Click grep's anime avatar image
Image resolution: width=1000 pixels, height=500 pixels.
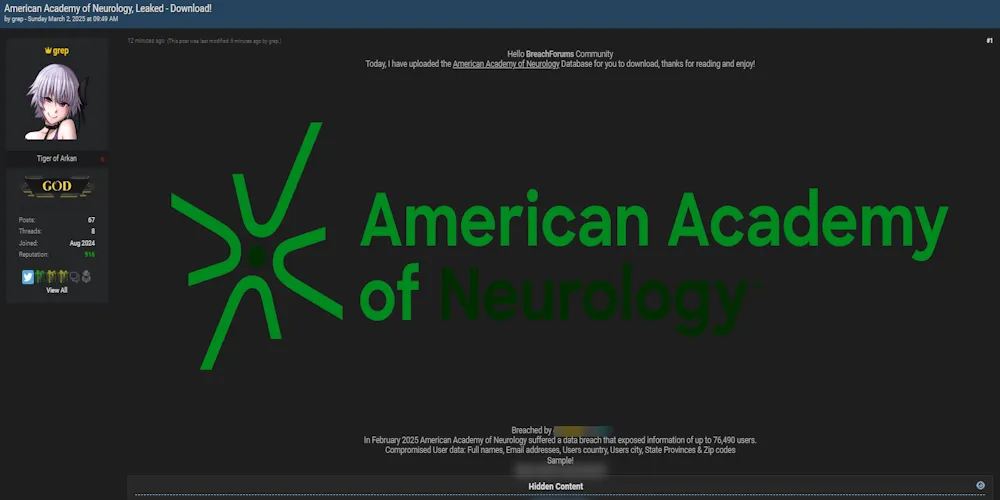tap(57, 101)
